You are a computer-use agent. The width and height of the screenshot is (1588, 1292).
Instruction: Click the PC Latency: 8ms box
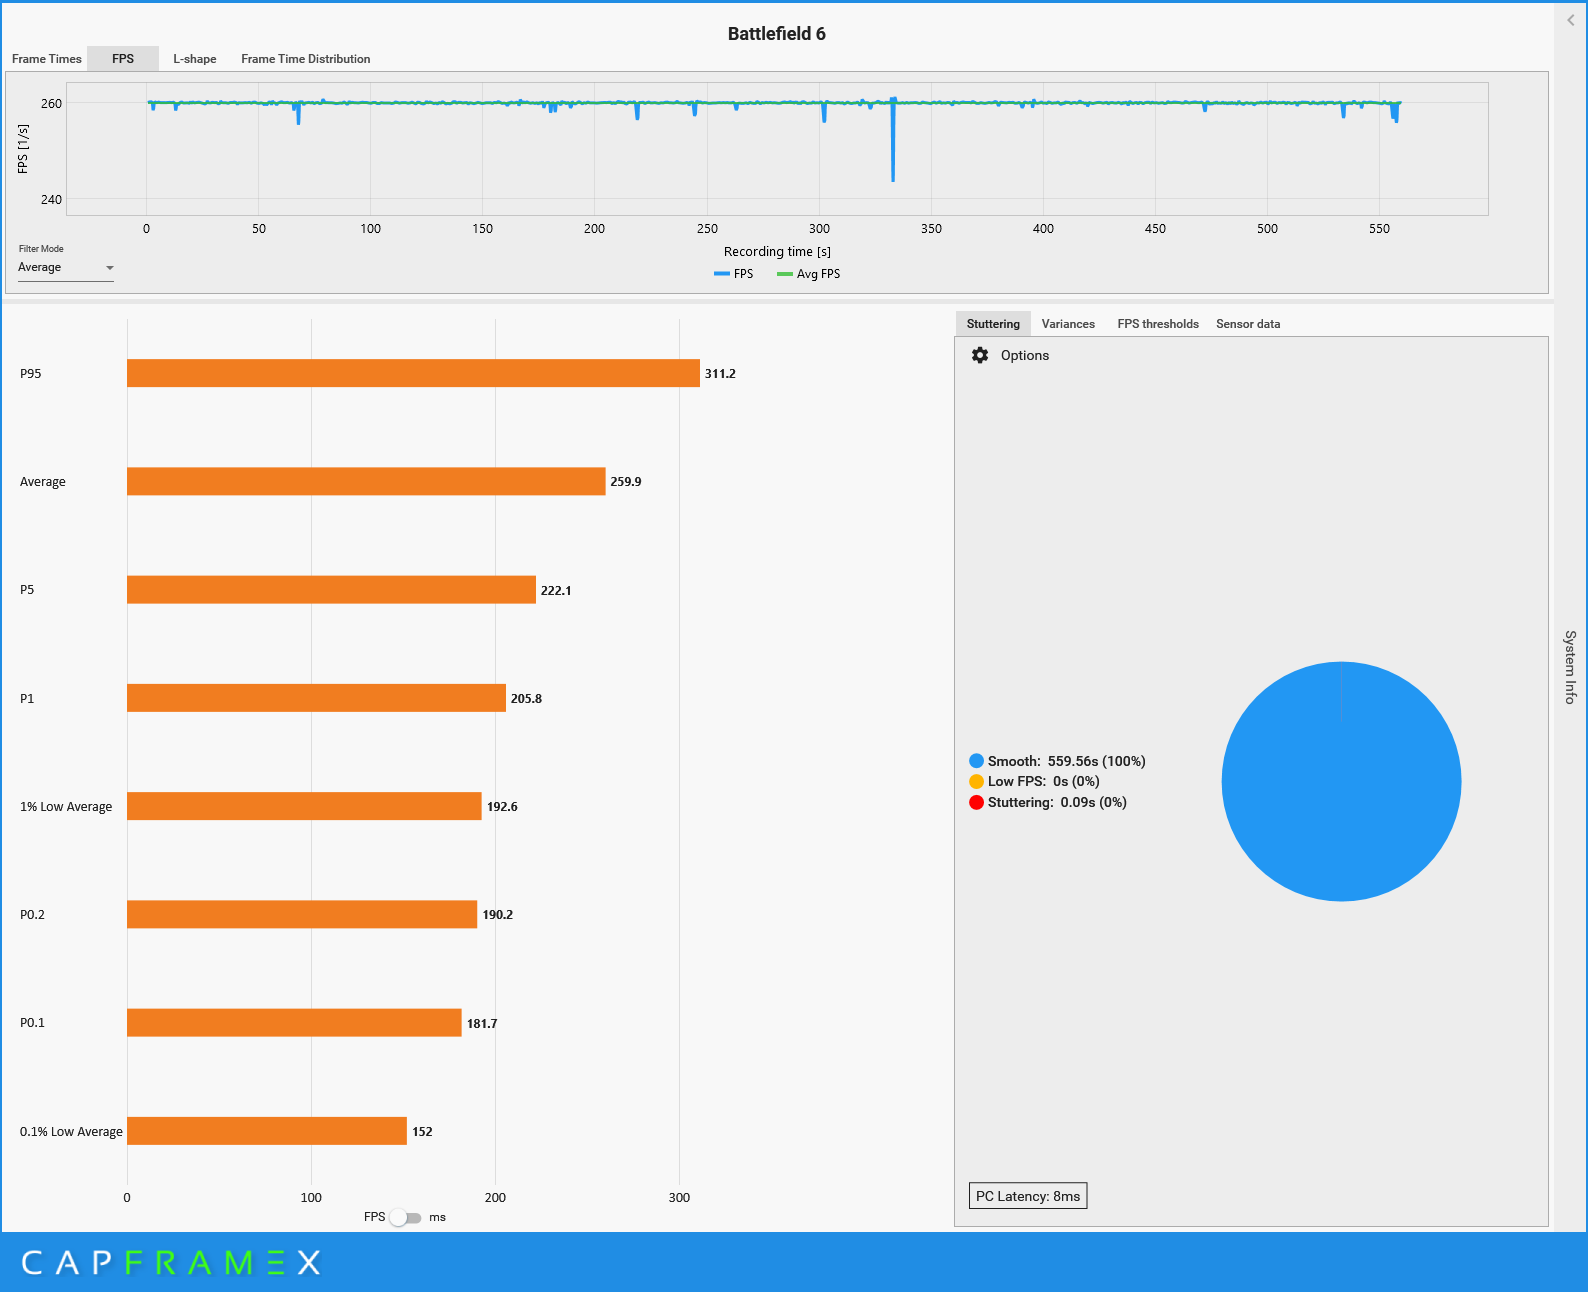(x=1027, y=1196)
